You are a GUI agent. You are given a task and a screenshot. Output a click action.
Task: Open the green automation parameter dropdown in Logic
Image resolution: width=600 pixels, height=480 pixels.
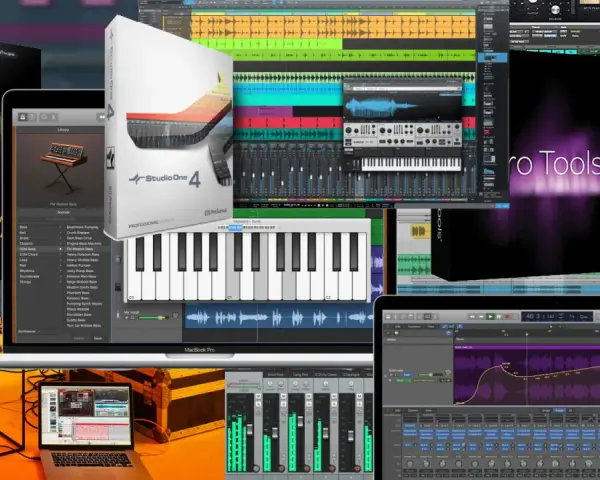click(x=403, y=380)
